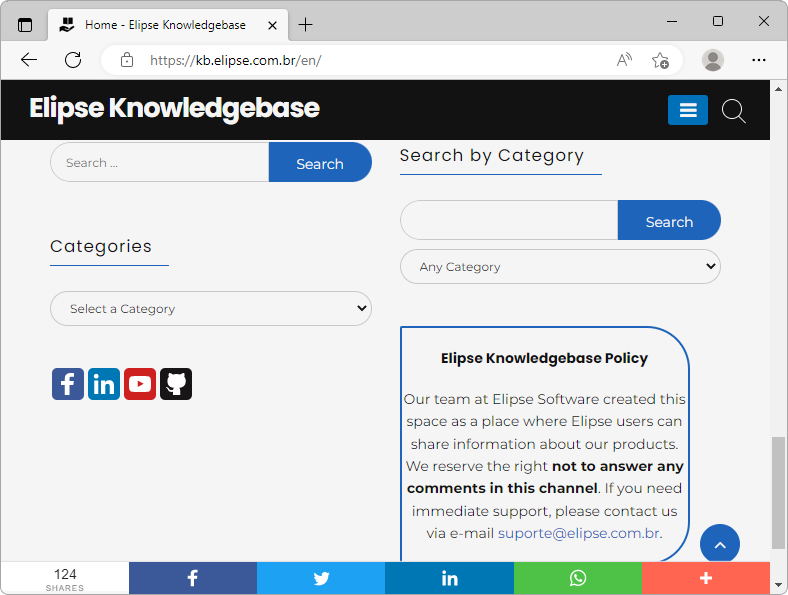
Task: Email suporte@elipse.com.br link
Action: [578, 533]
